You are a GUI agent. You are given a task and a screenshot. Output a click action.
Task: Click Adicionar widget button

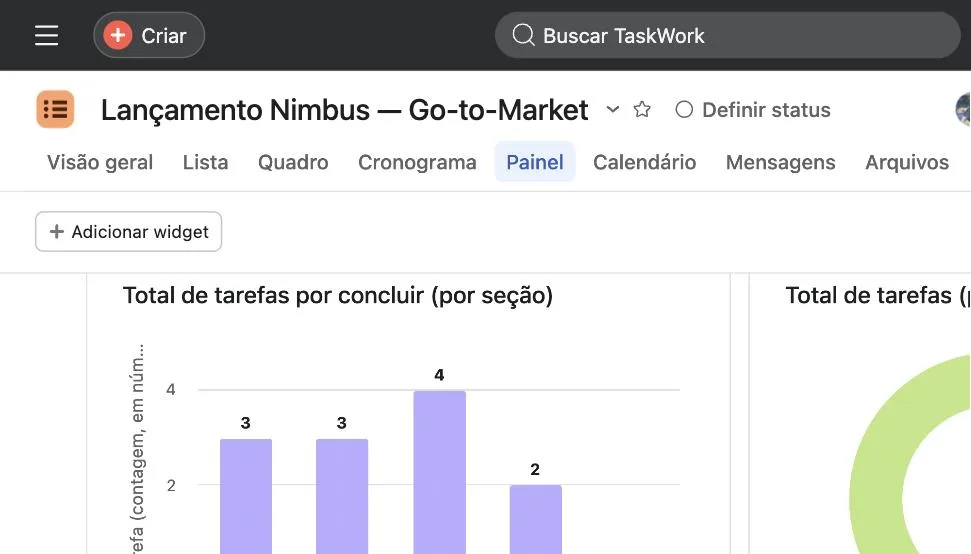tap(129, 232)
